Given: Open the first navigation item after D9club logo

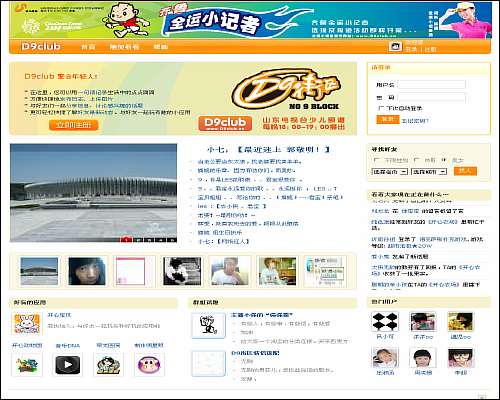Looking at the screenshot, I should pos(88,47).
